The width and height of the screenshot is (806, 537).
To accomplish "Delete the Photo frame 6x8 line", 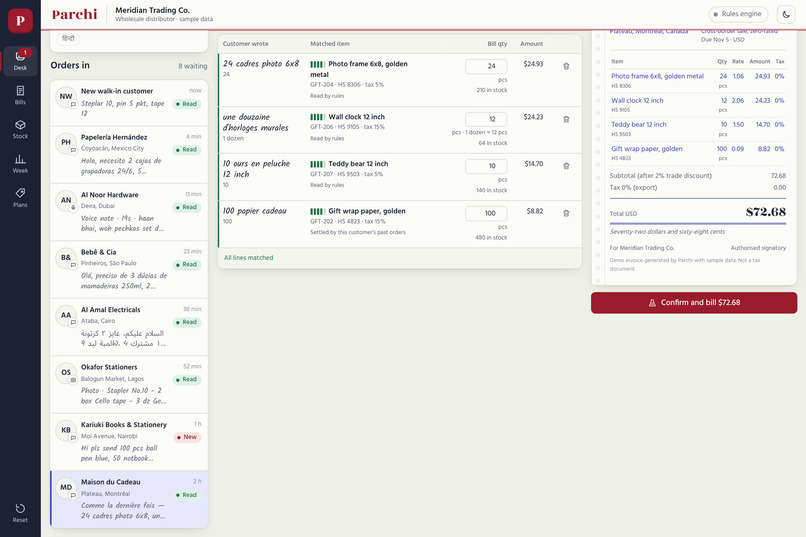I will pos(566,66).
